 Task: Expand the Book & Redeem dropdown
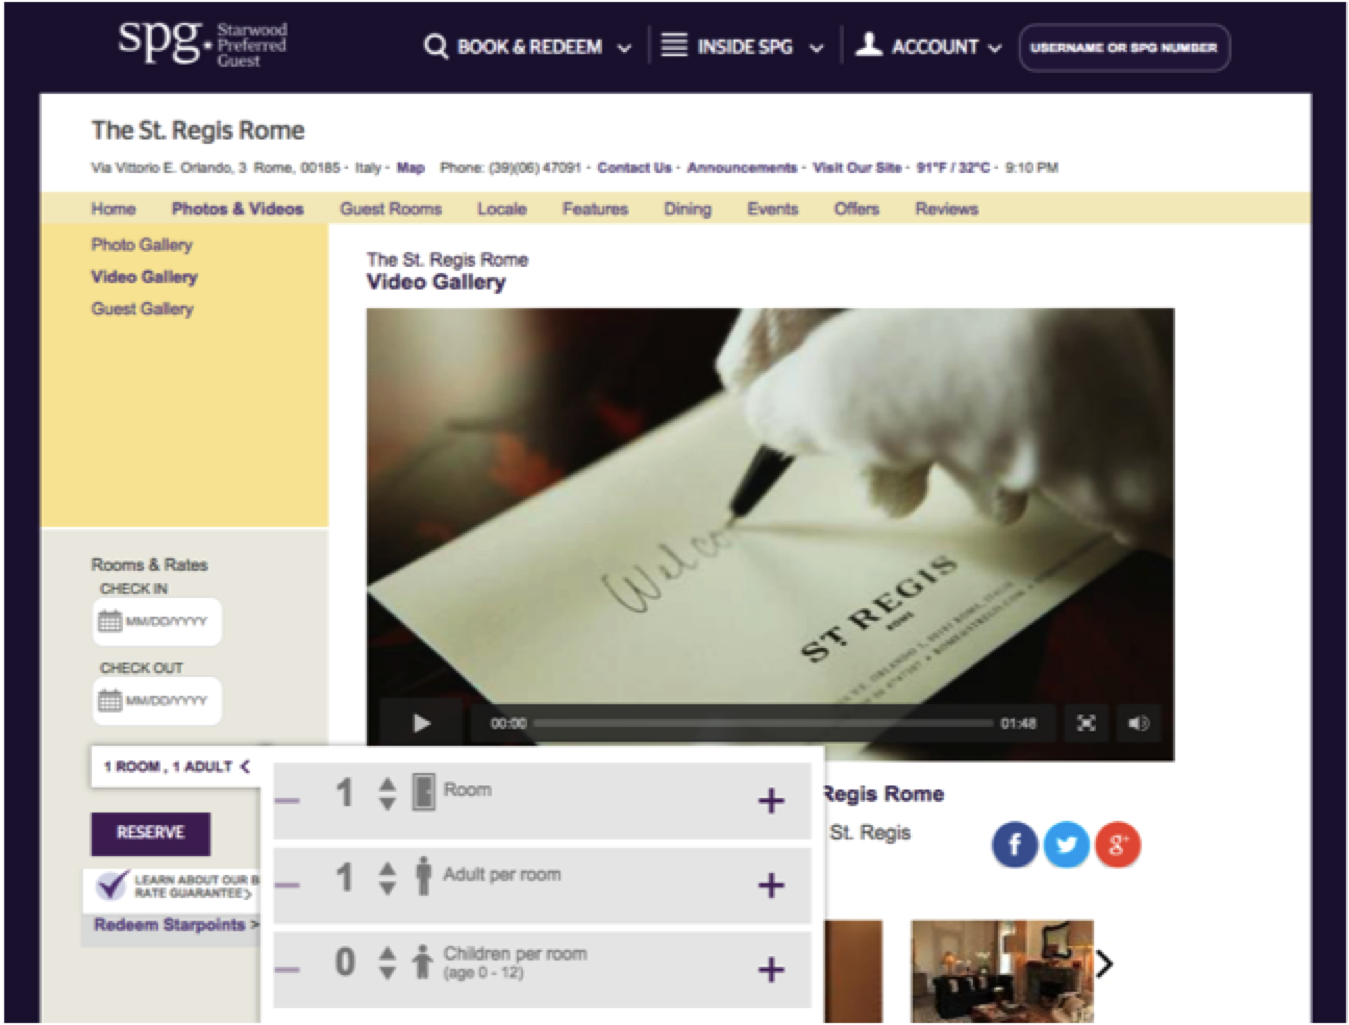tap(624, 48)
